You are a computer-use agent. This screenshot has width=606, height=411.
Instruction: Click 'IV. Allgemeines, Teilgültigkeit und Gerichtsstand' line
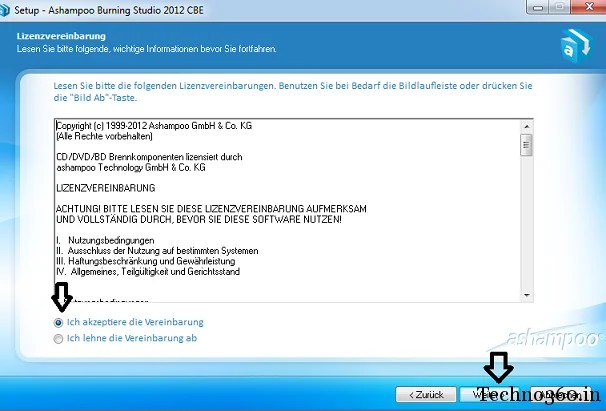click(148, 271)
